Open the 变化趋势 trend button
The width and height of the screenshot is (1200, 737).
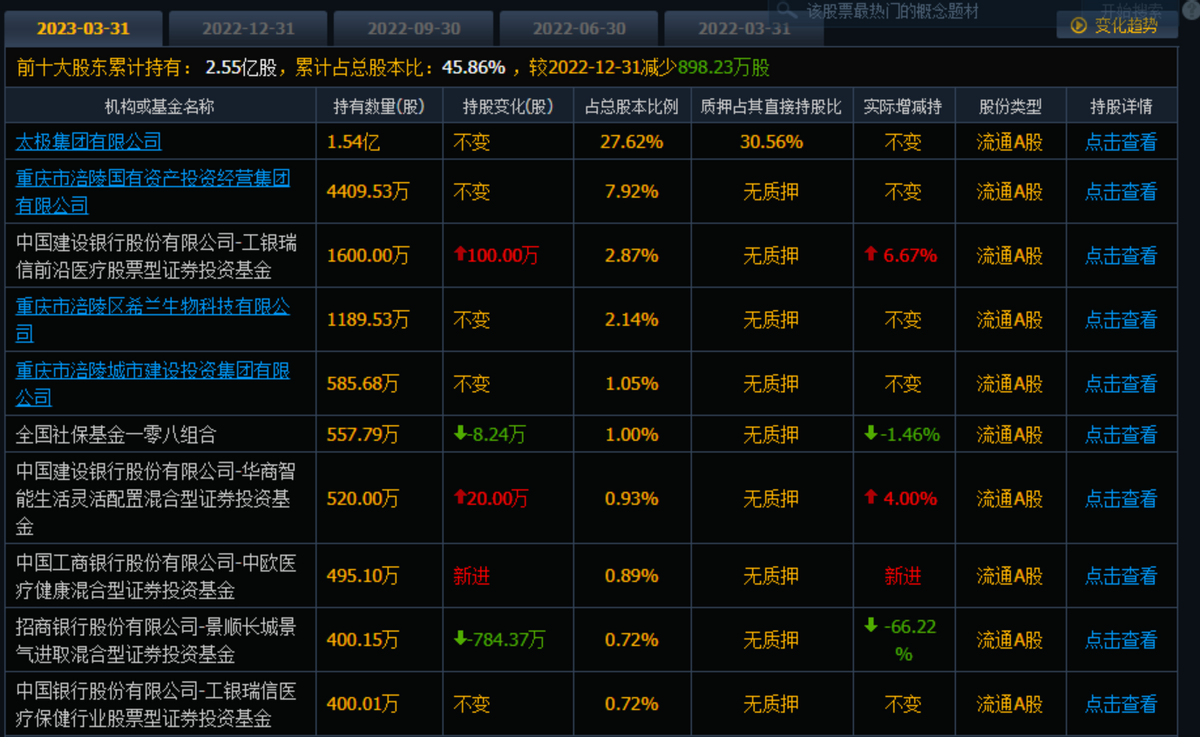(1116, 26)
